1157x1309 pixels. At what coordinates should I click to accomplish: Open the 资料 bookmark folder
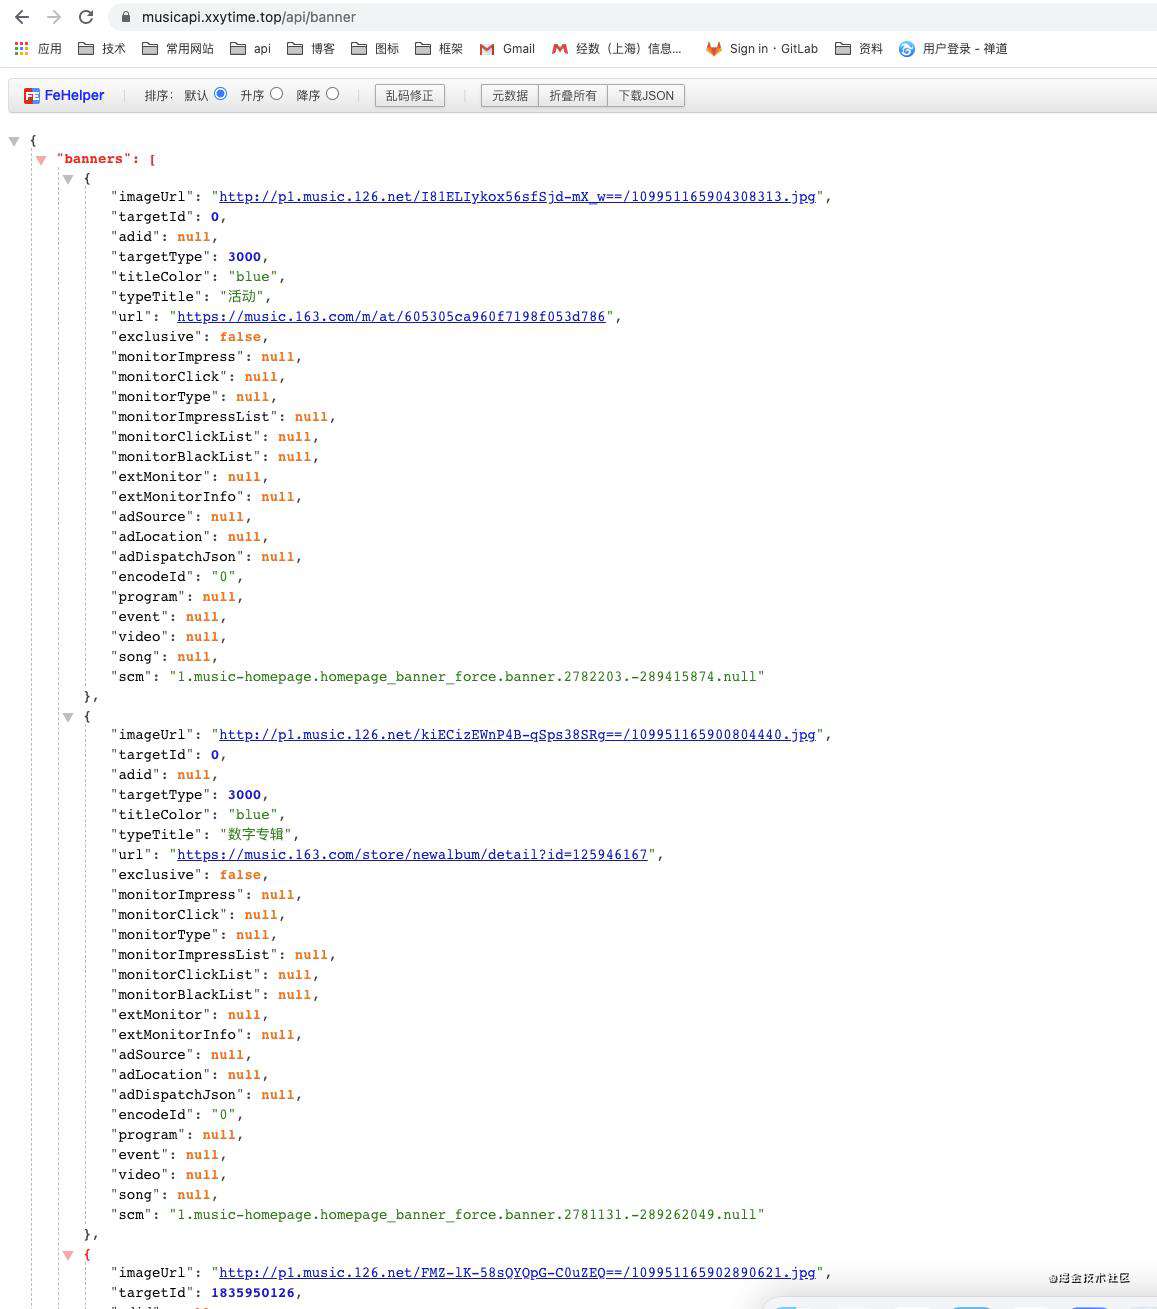(x=858, y=48)
